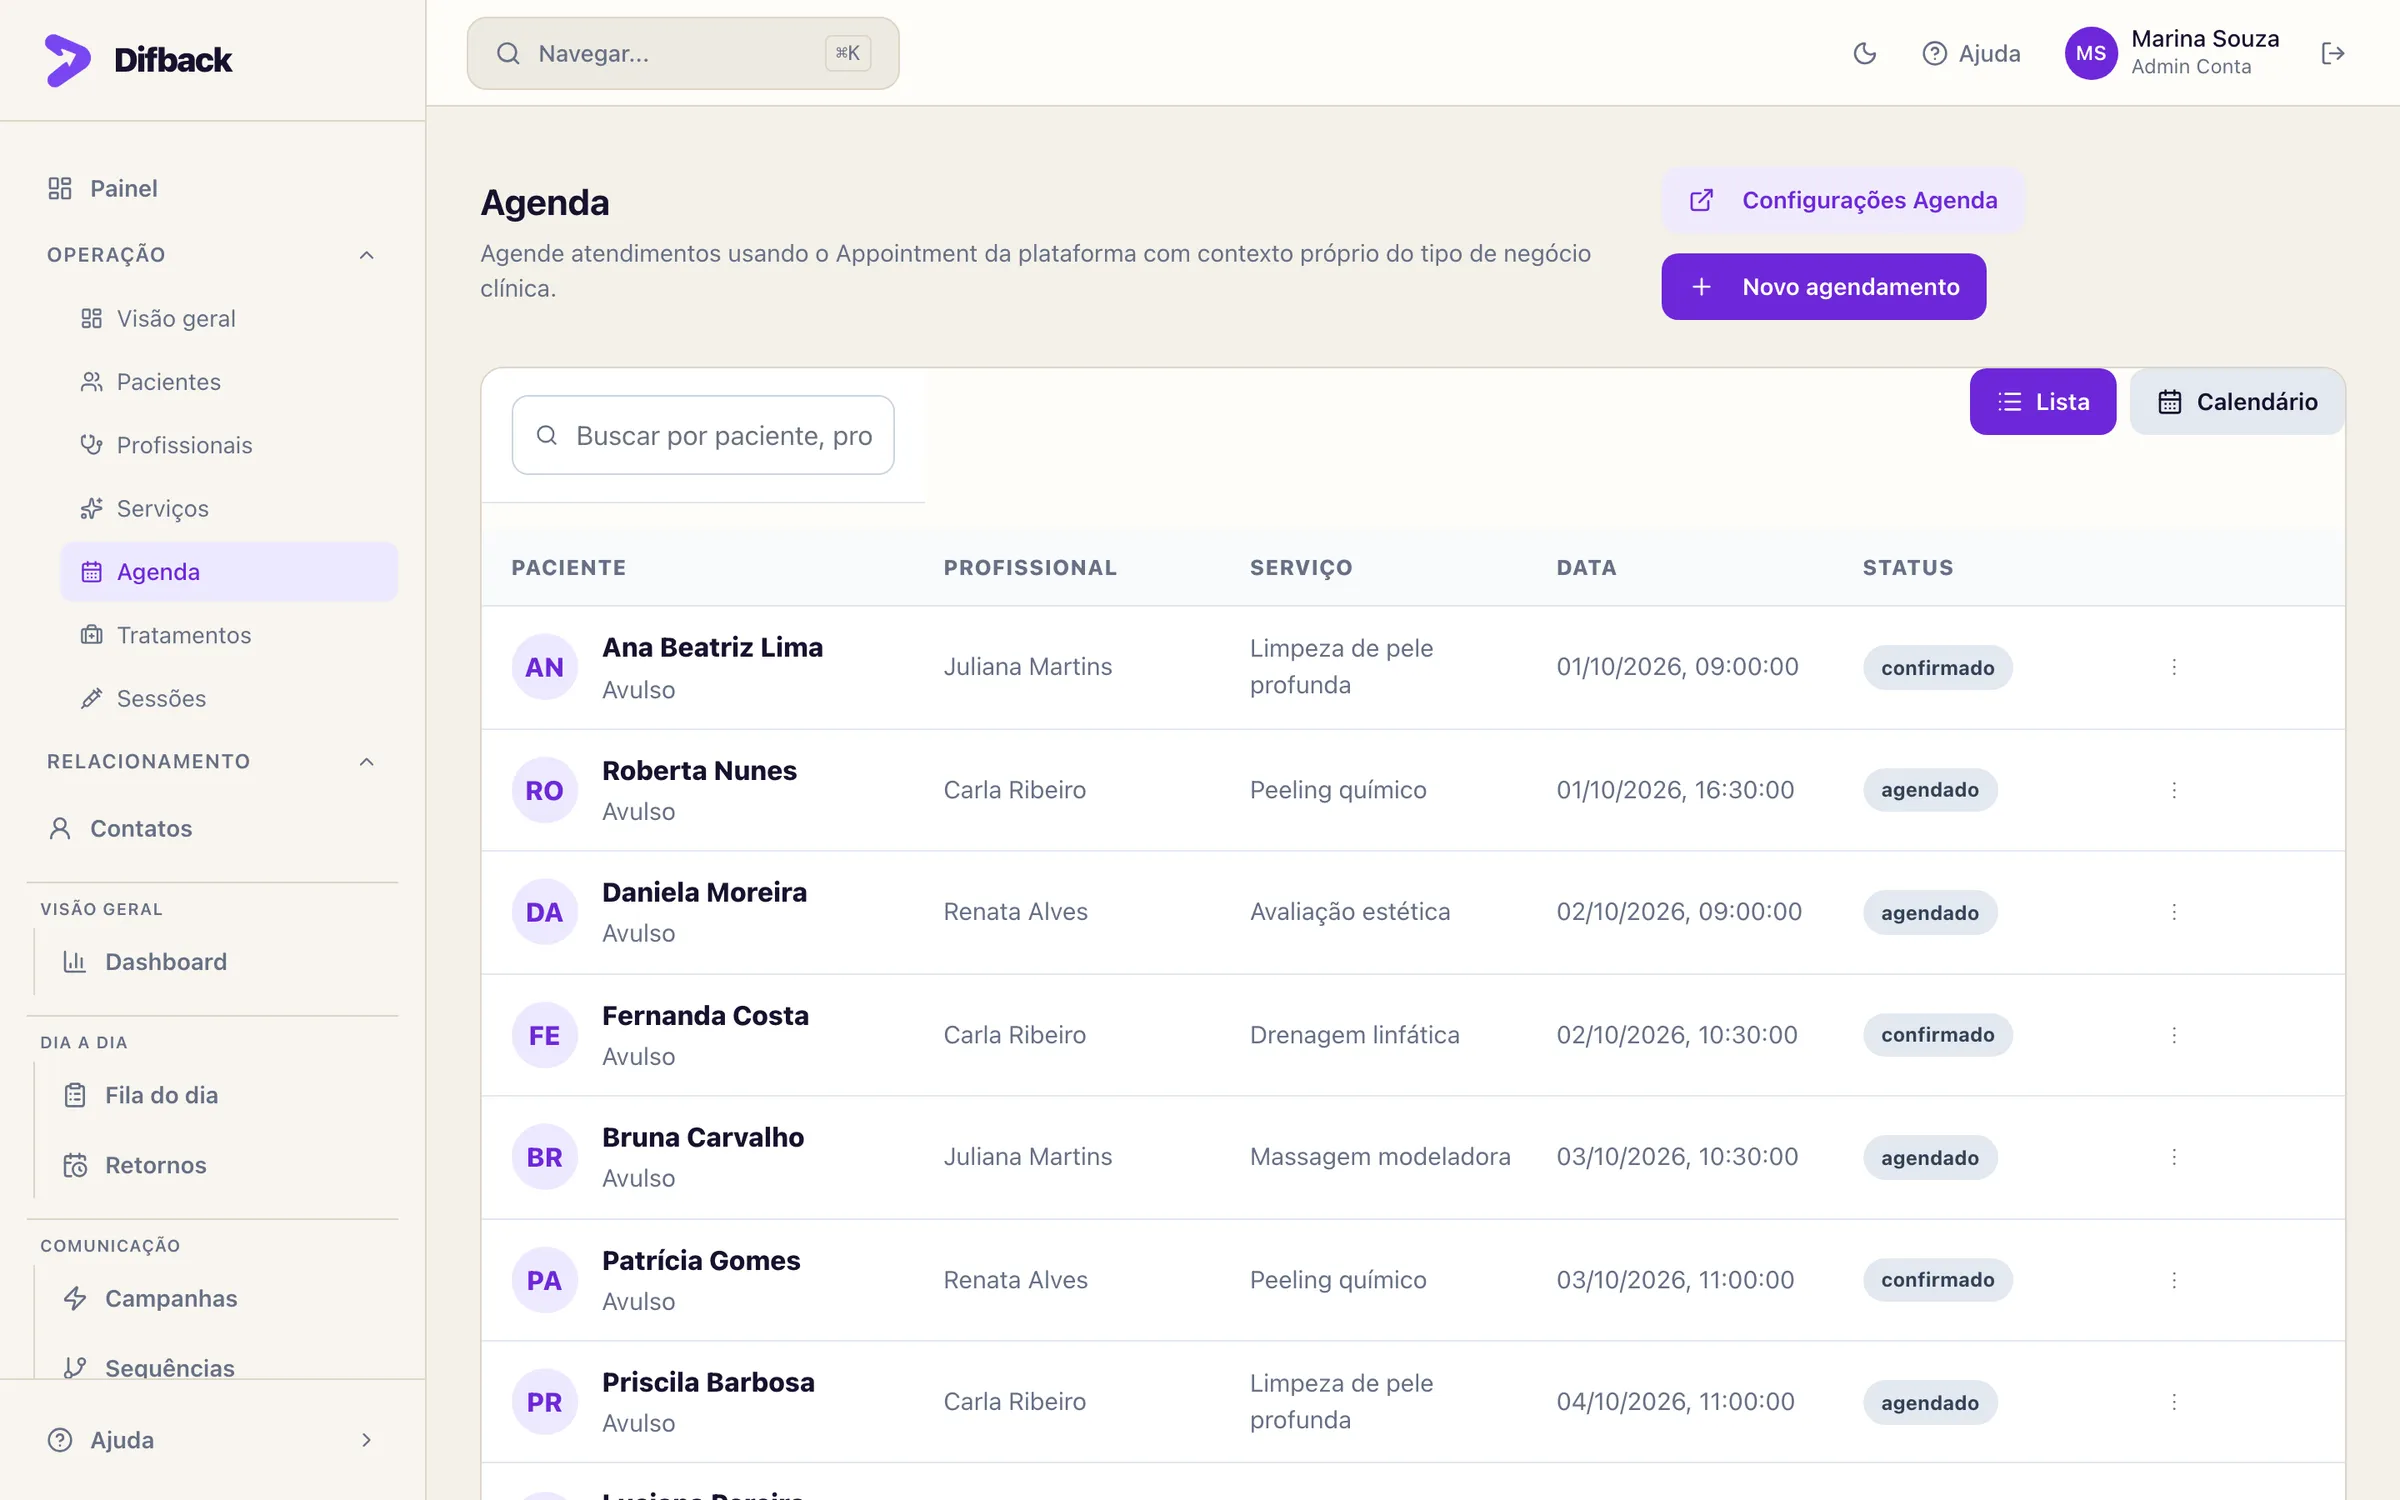Open Profissionais from the sidebar
The width and height of the screenshot is (2400, 1500).
[x=229, y=445]
